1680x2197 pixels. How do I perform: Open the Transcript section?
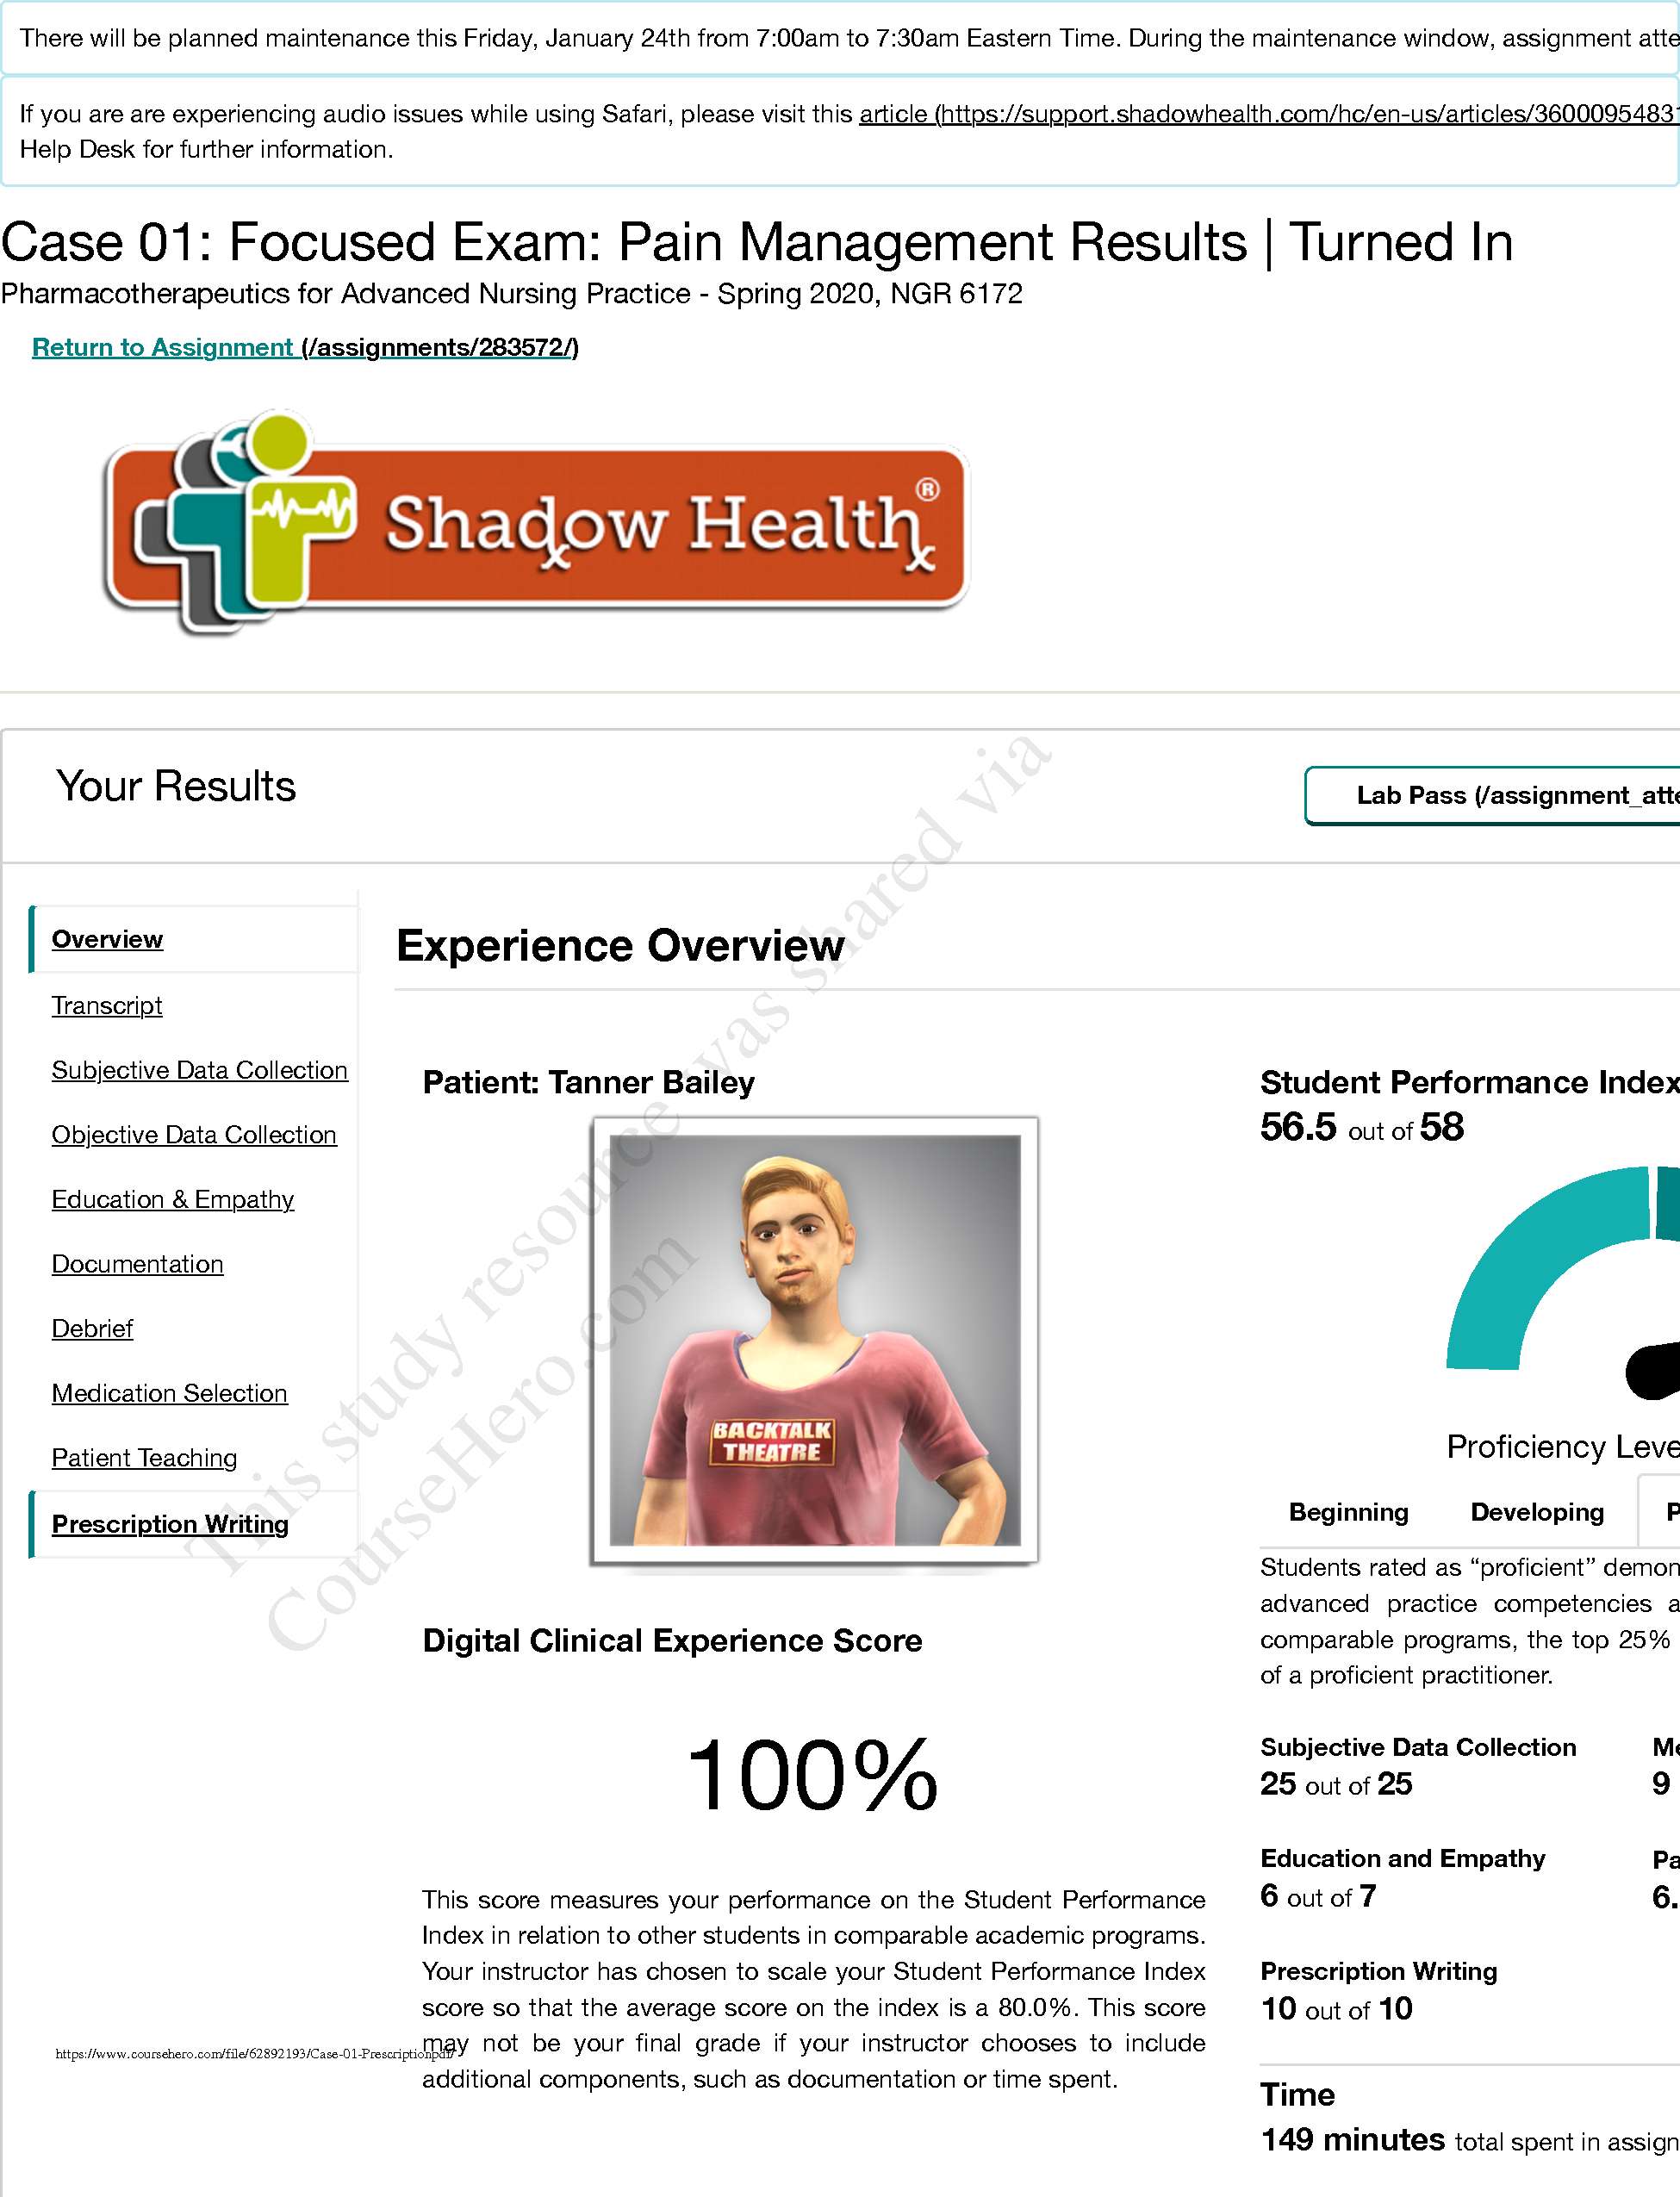[106, 1004]
